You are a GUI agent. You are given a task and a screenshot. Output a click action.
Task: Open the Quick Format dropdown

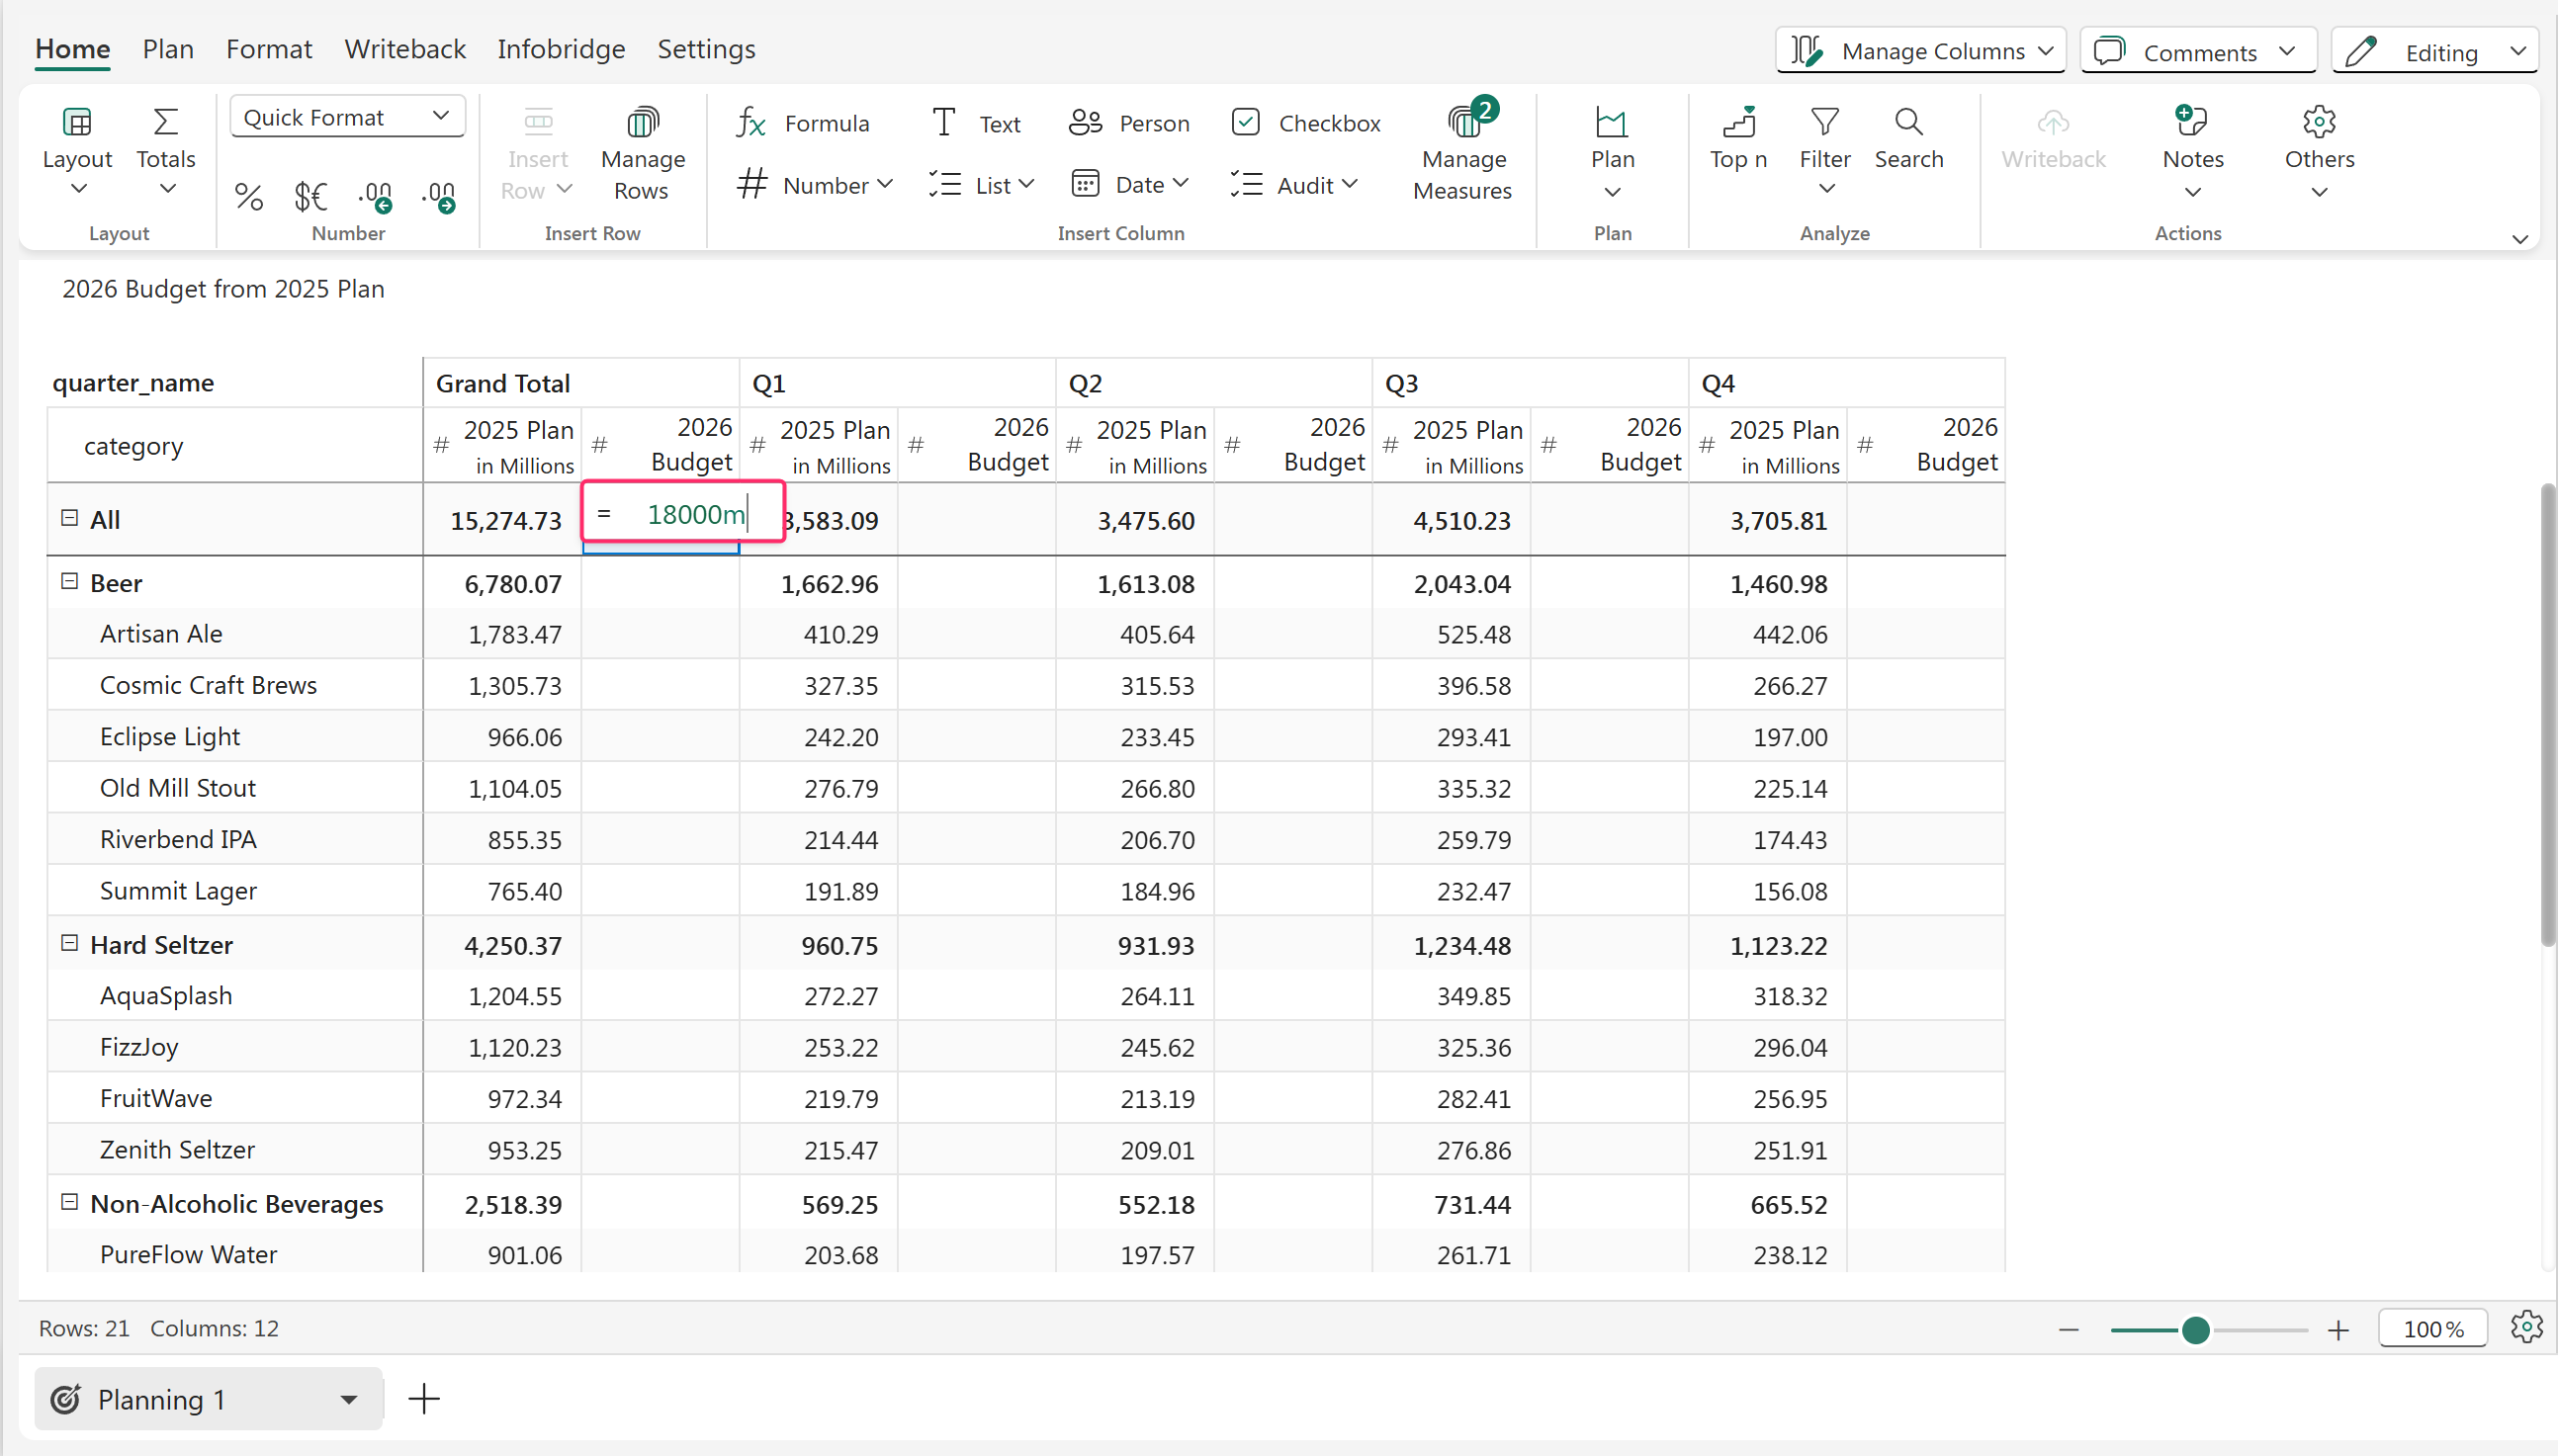tap(347, 117)
